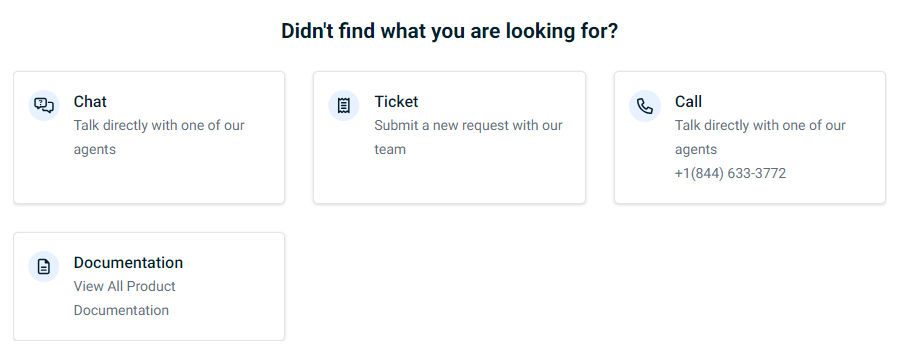The height and width of the screenshot is (361, 901).
Task: Click the ticket receipt icon
Action: coord(344,106)
